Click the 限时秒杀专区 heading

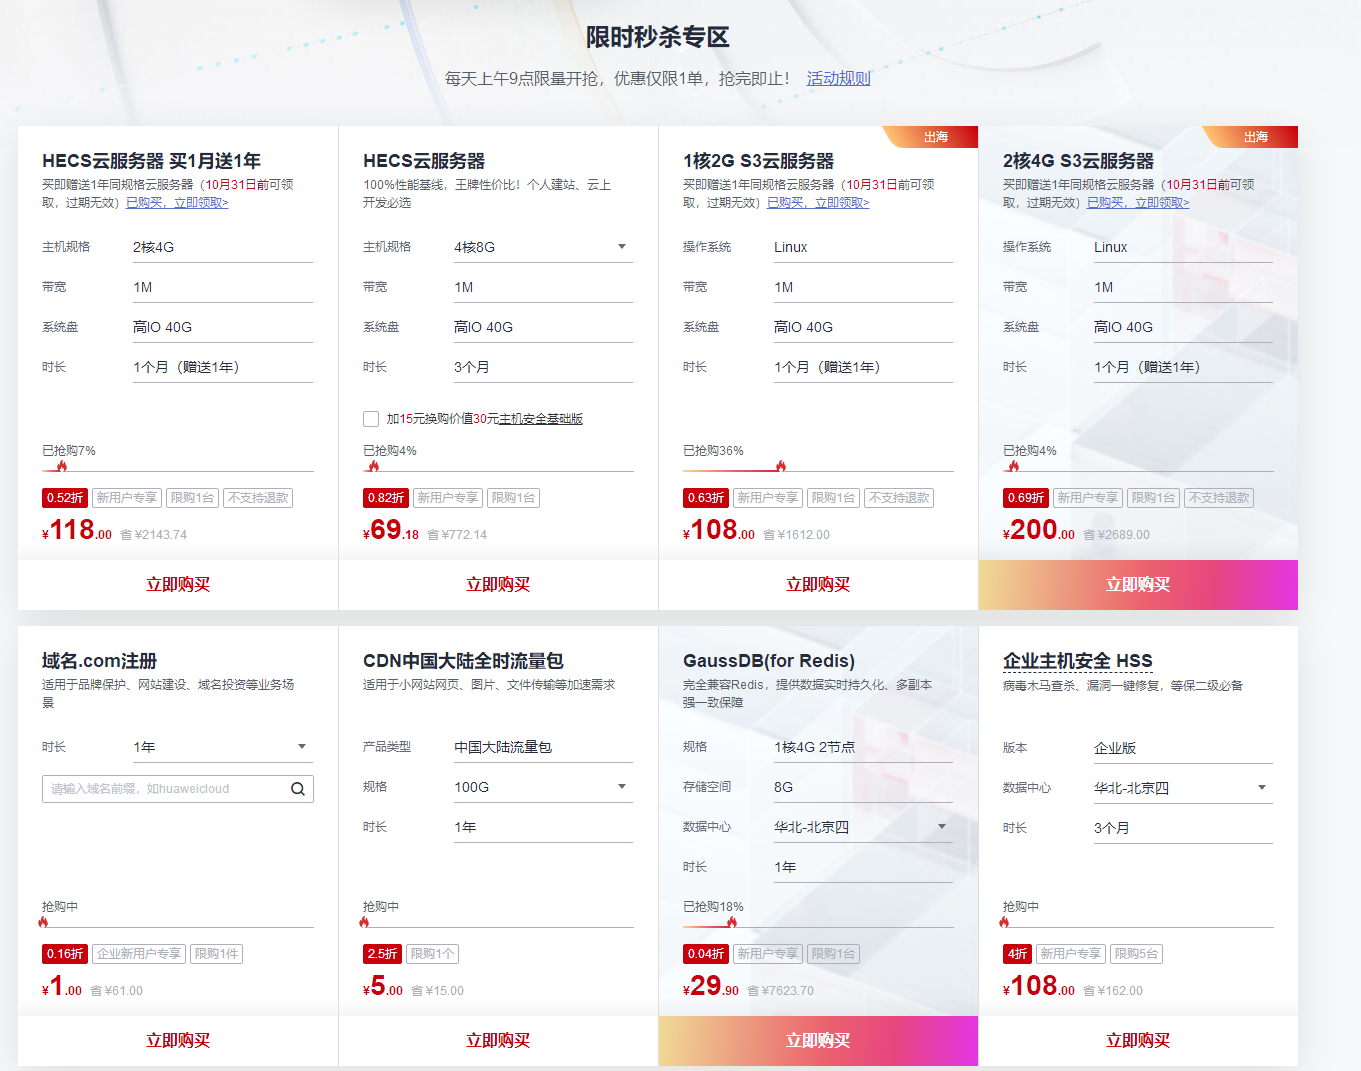(658, 37)
